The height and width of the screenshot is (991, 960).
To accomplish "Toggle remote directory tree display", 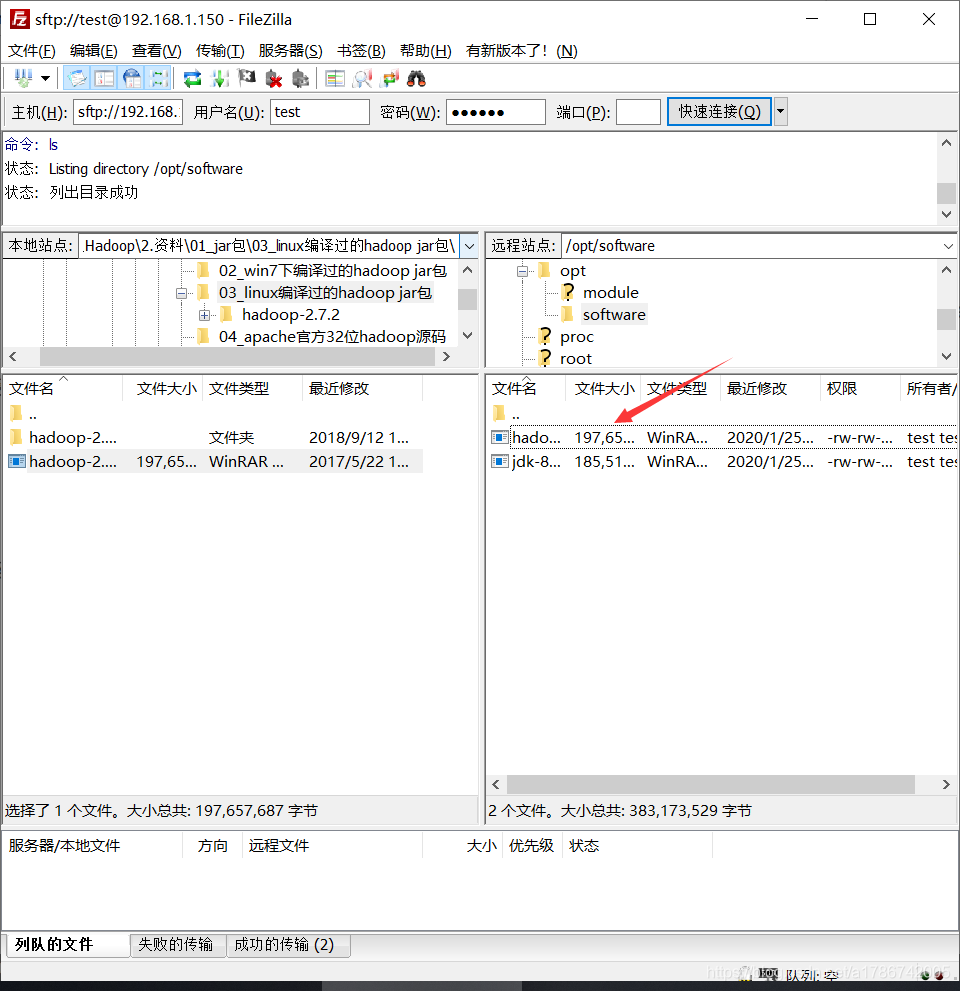I will tap(132, 78).
